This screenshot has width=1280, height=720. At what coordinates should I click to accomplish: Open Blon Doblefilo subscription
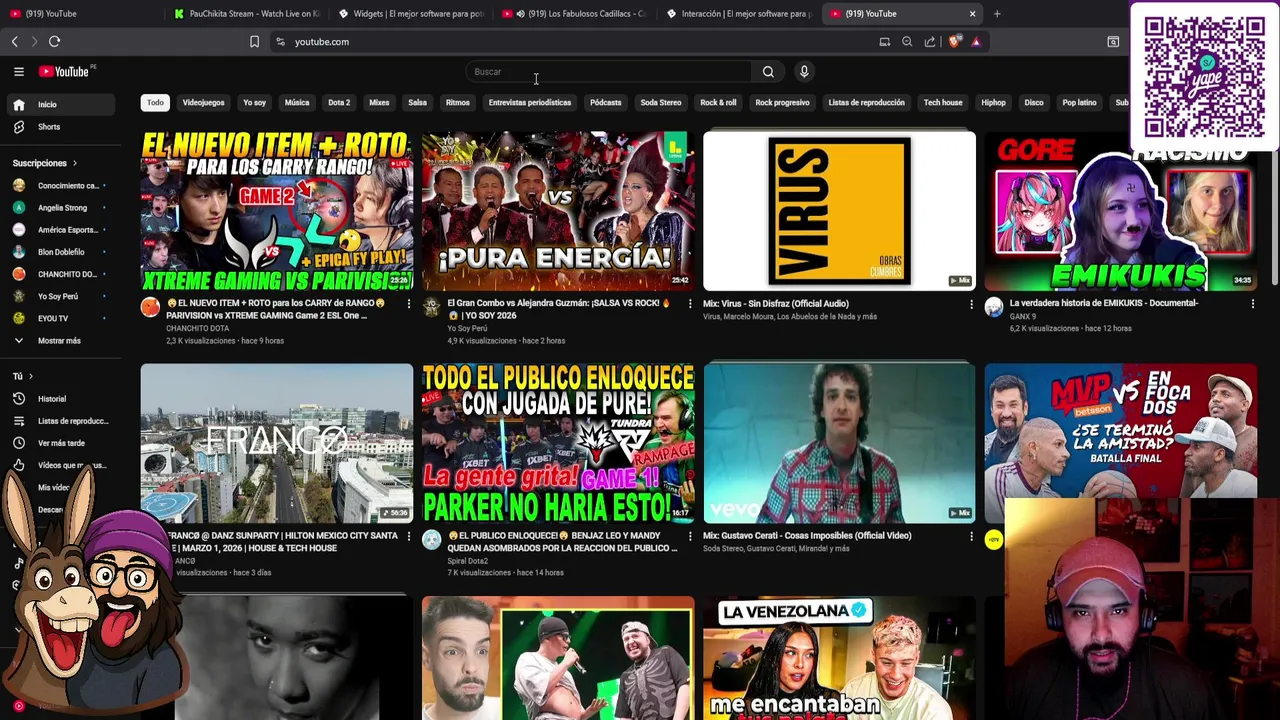(x=60, y=252)
